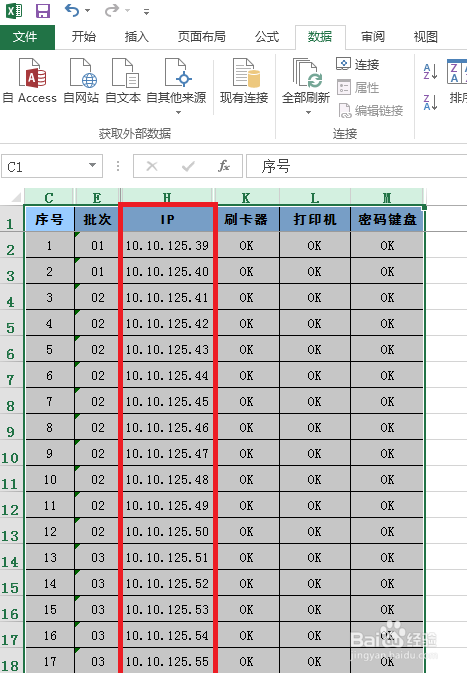Select cell with IP 10.10.125.50
467x673 pixels.
pyautogui.click(x=167, y=531)
